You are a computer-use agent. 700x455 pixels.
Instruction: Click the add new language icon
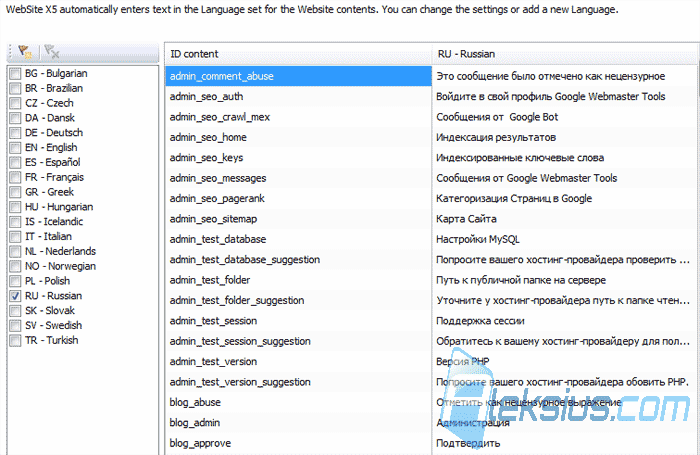point(25,52)
